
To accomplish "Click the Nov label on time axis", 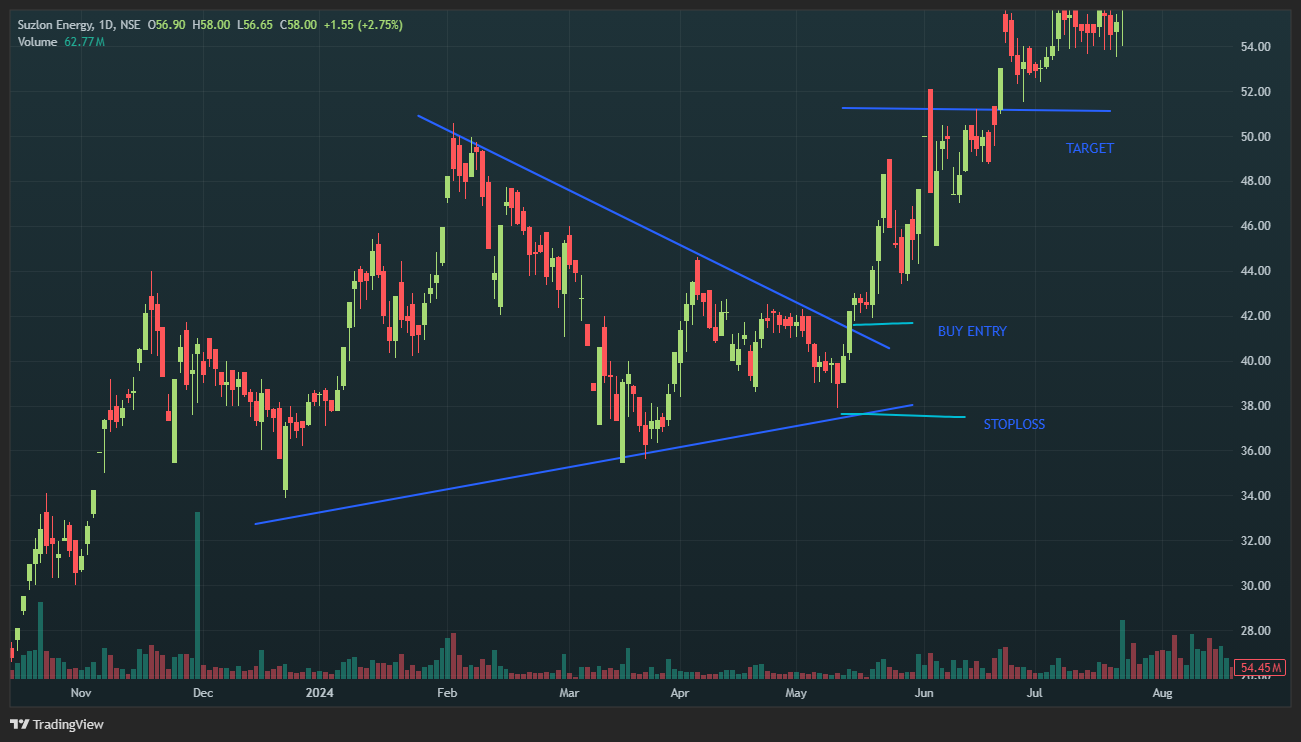I will pyautogui.click(x=81, y=692).
